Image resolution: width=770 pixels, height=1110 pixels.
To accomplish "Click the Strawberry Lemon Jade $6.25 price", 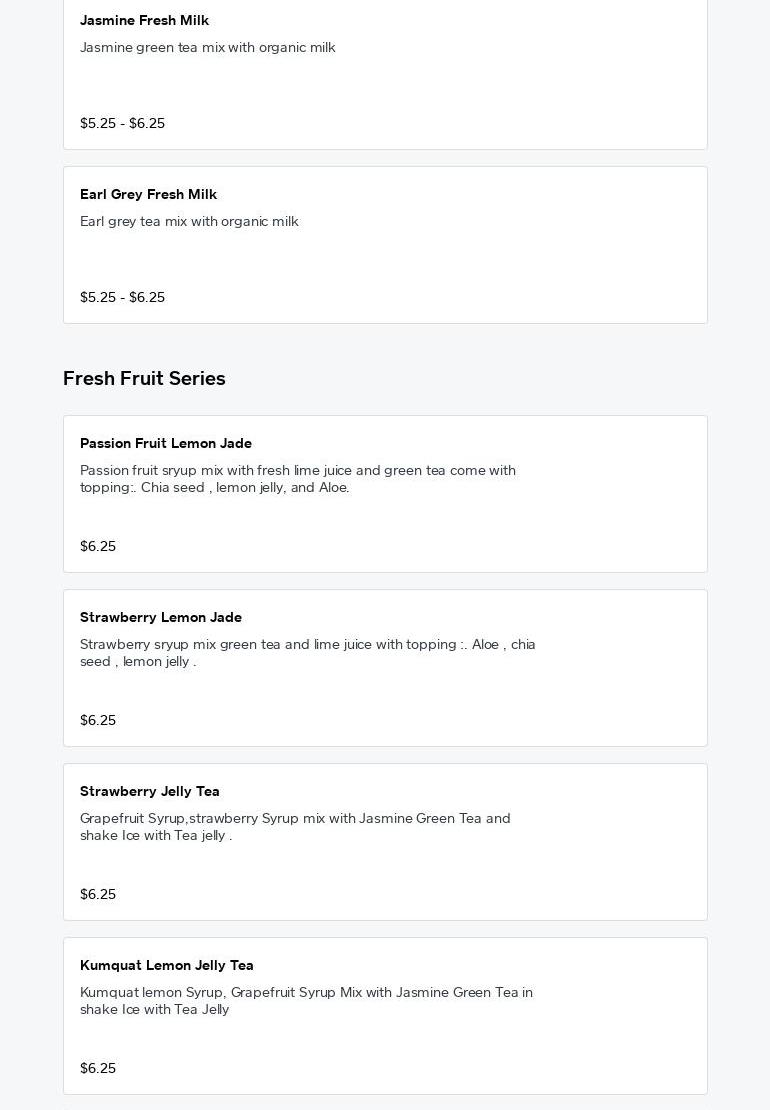I will [98, 720].
